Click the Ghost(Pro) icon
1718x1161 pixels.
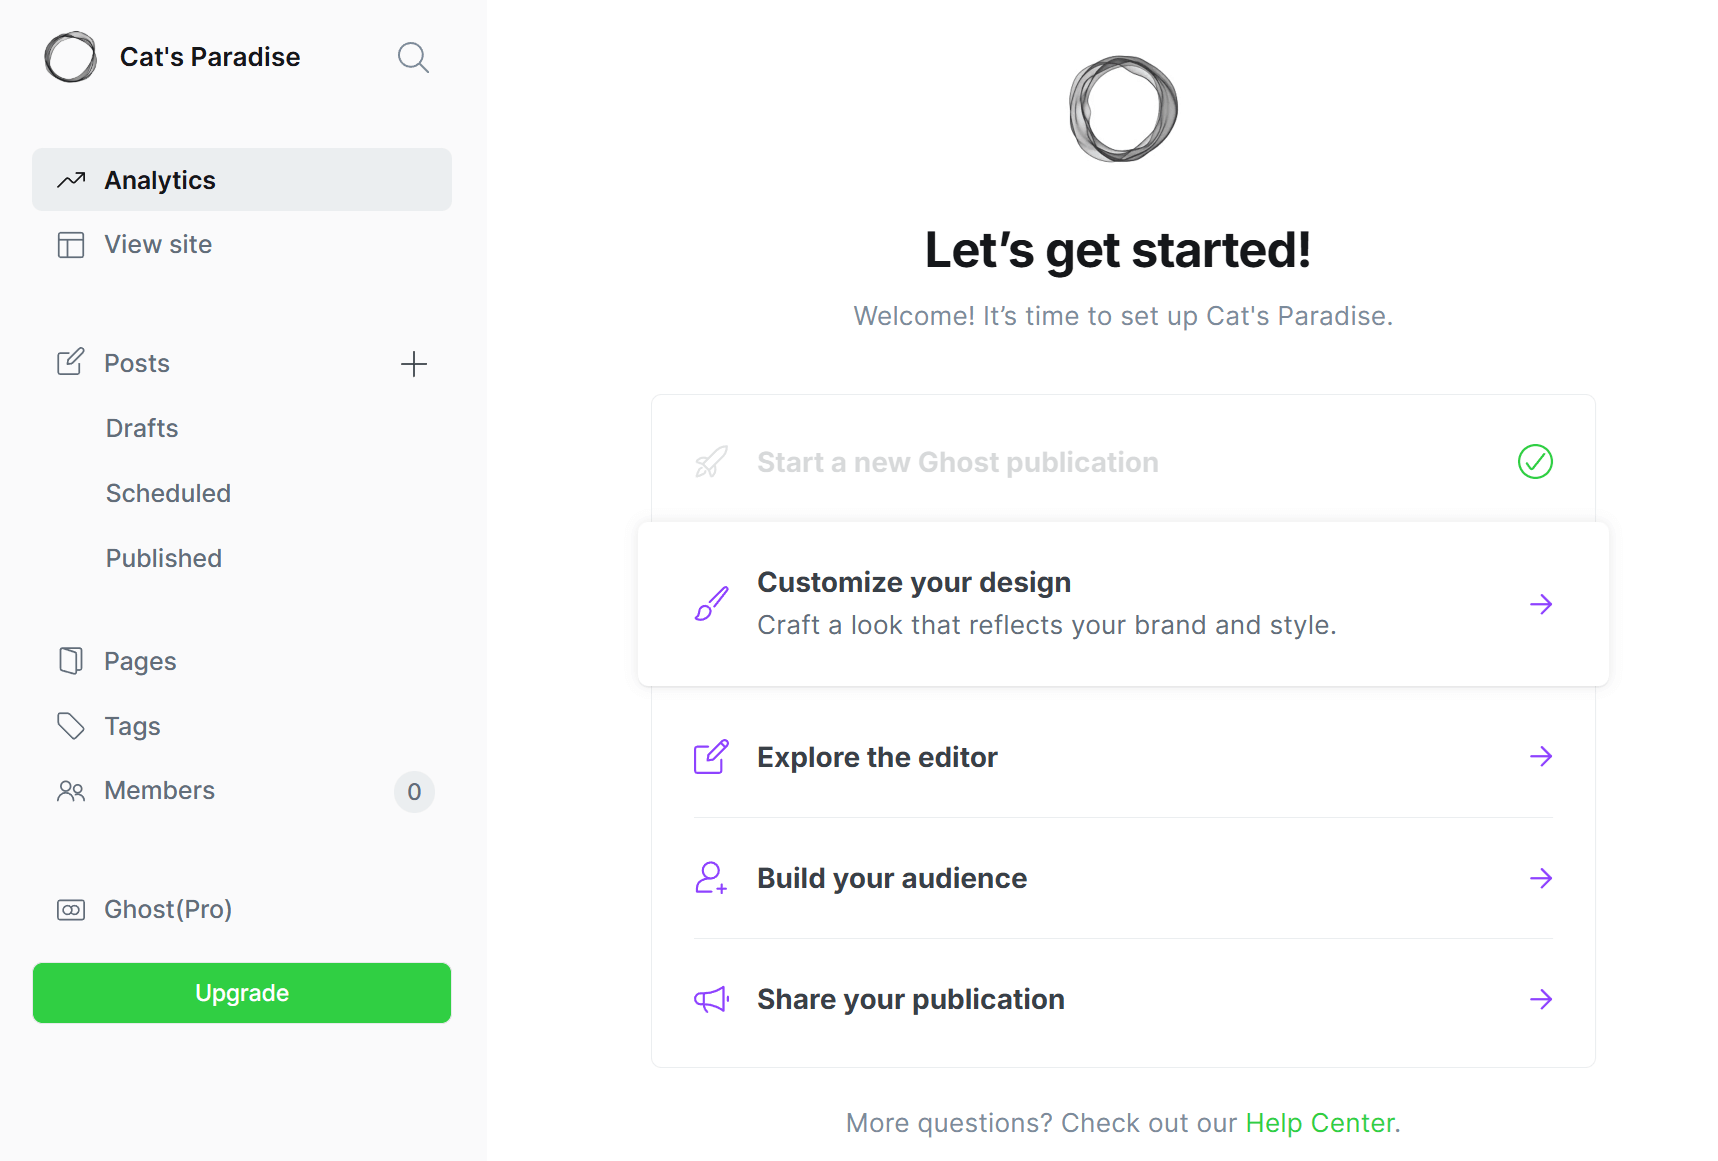click(70, 909)
